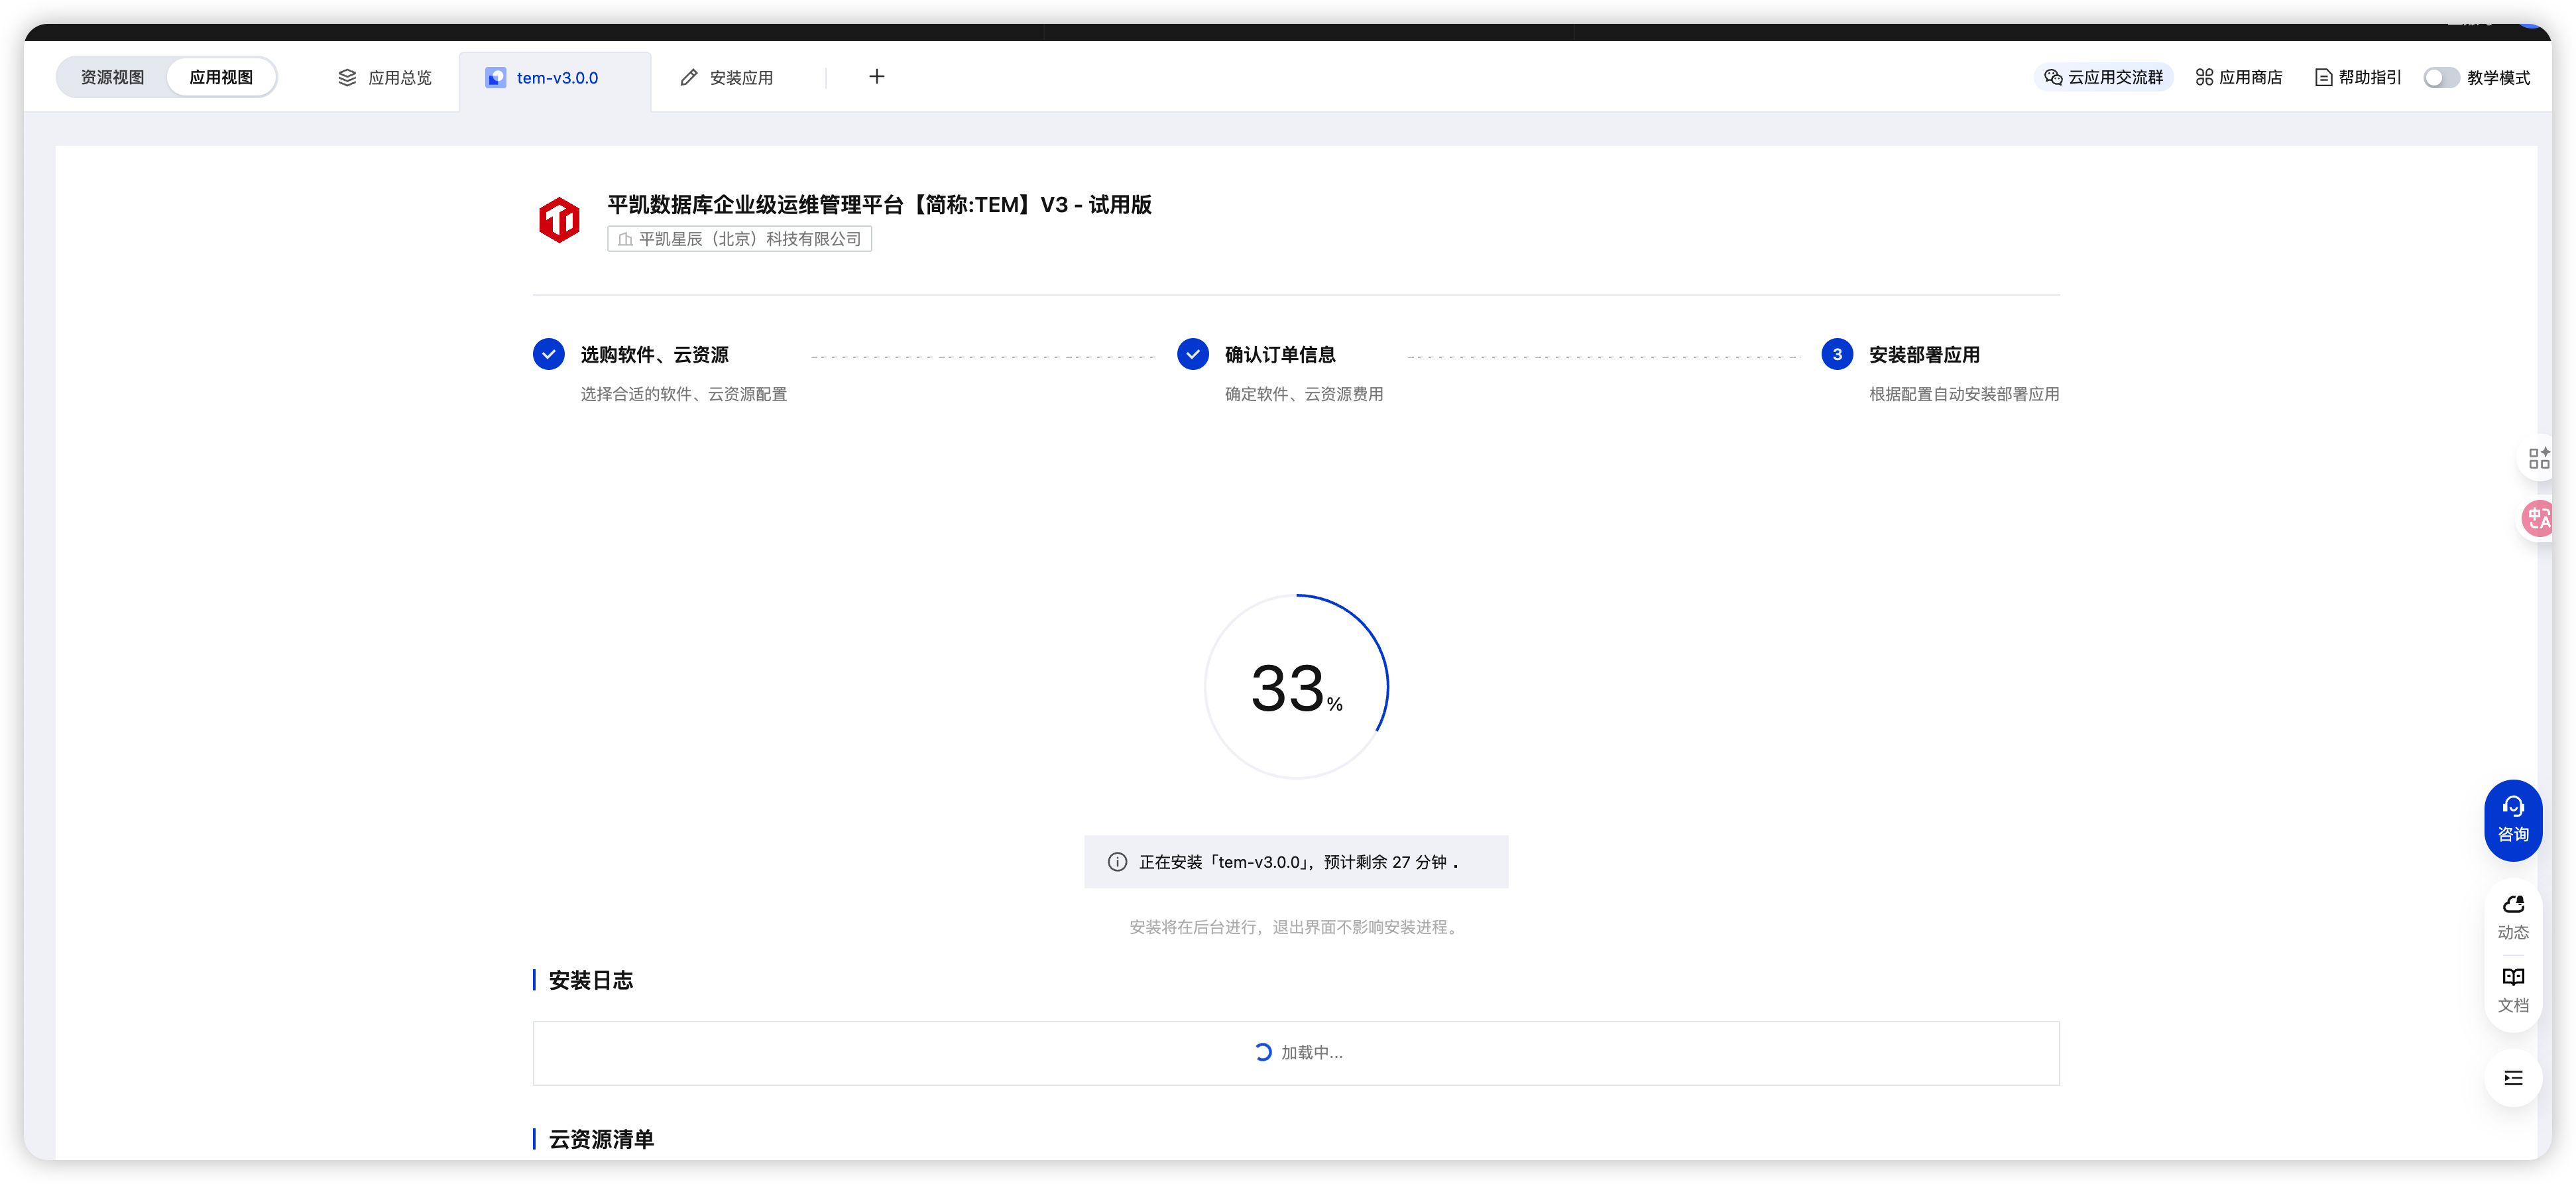The image size is (2576, 1184).
Task: Open the 咨询 consultation headset button
Action: point(2512,819)
